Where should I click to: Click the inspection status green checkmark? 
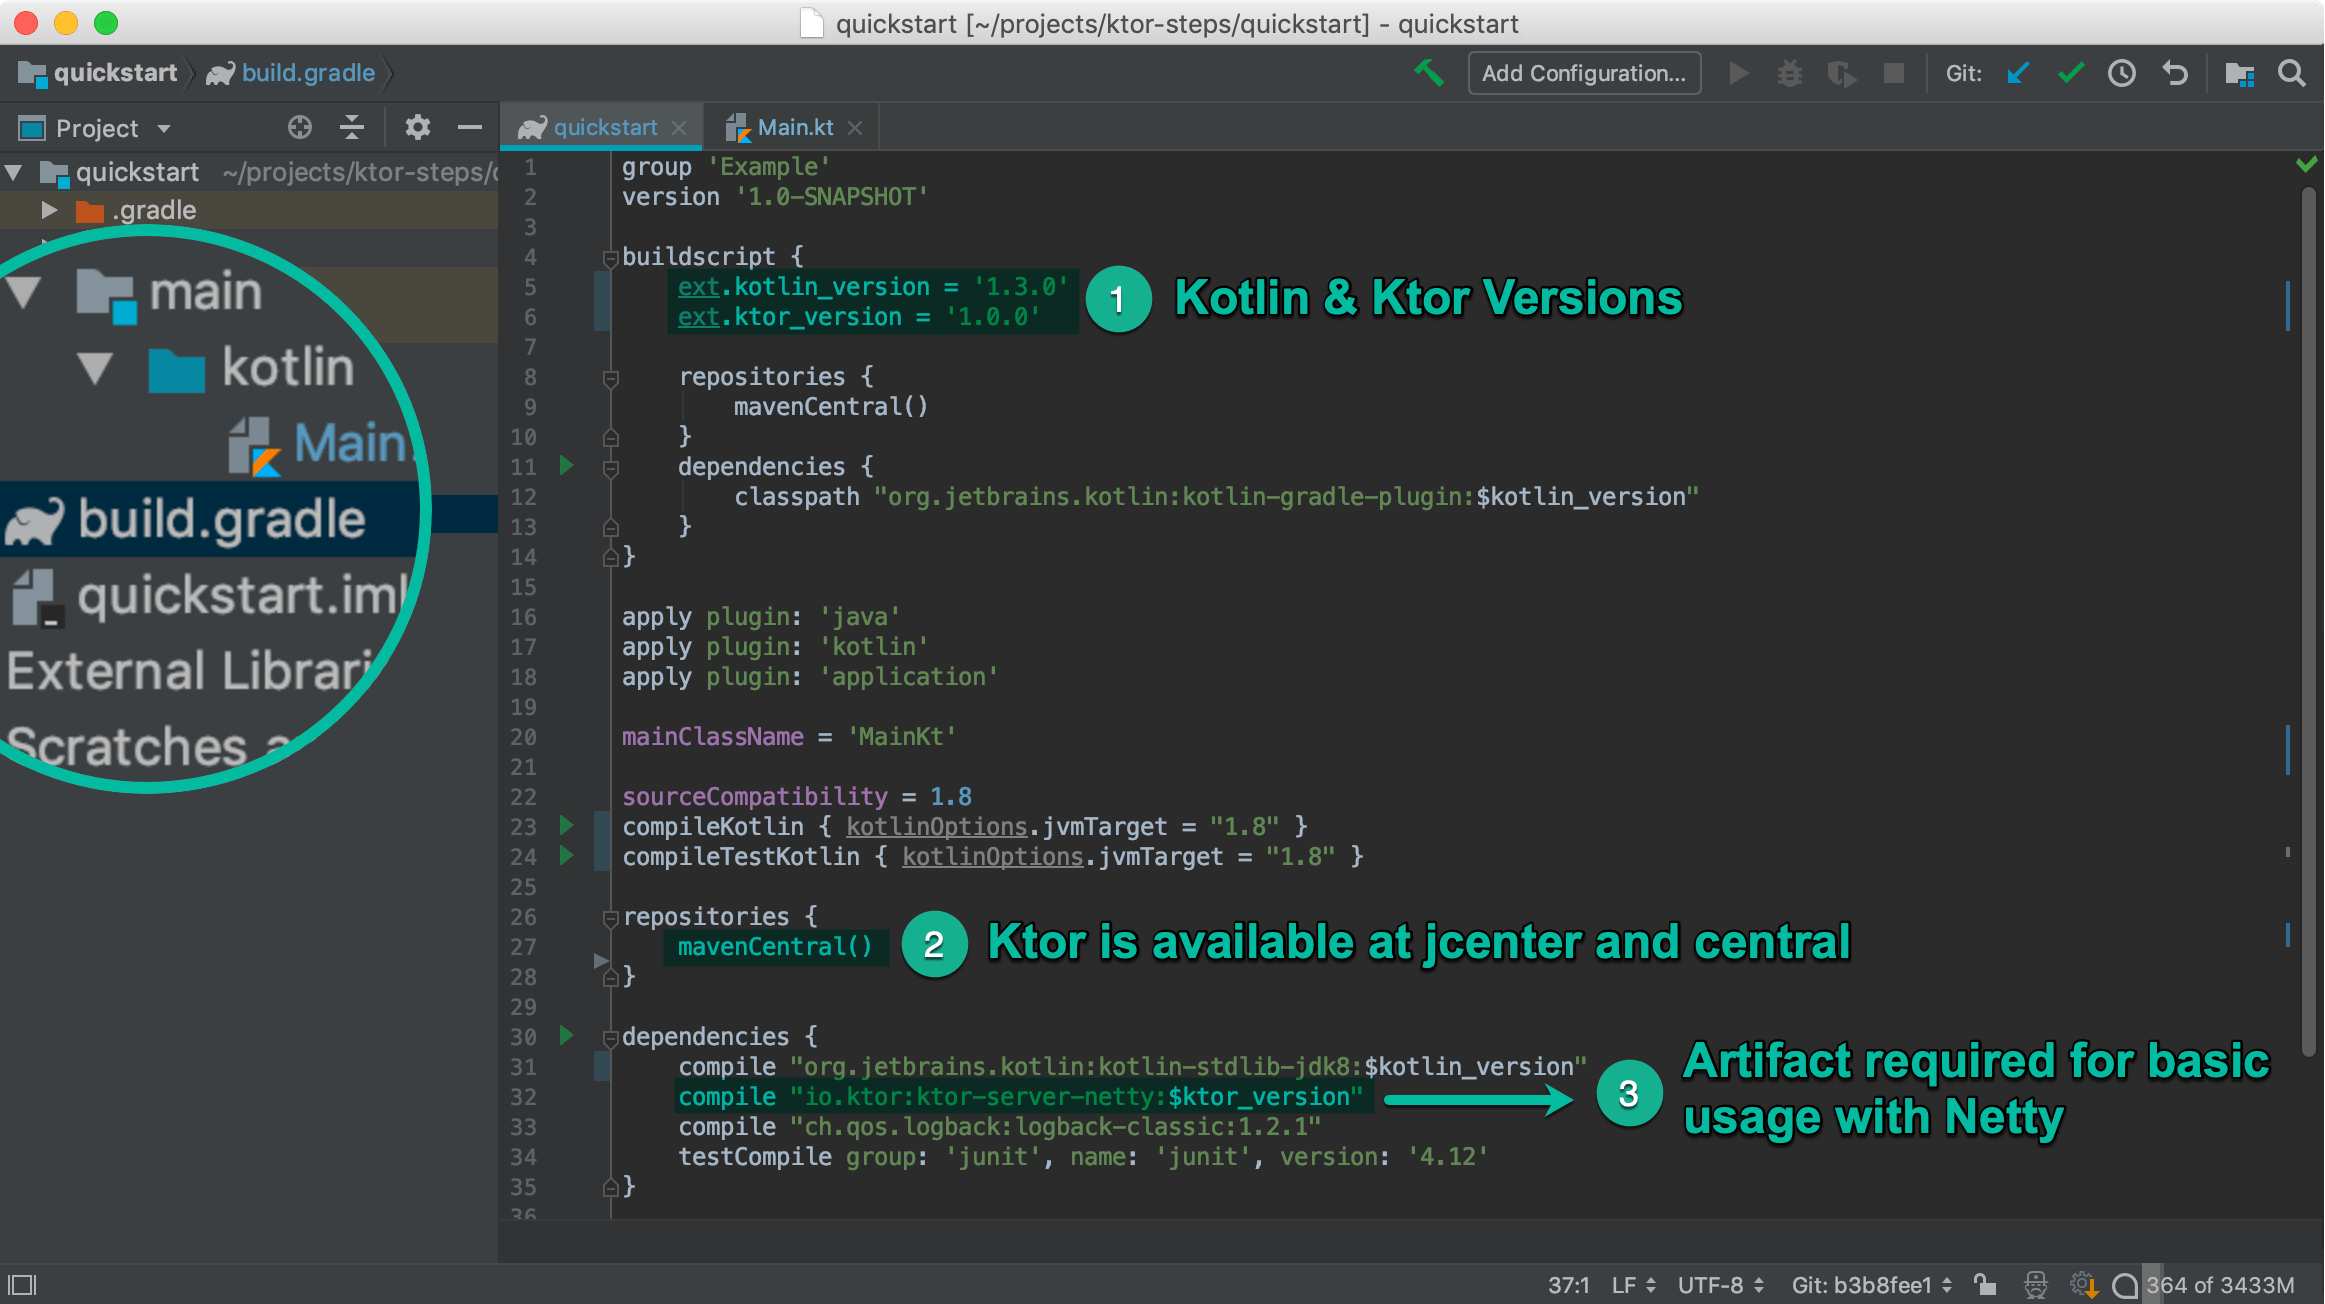coord(2306,165)
